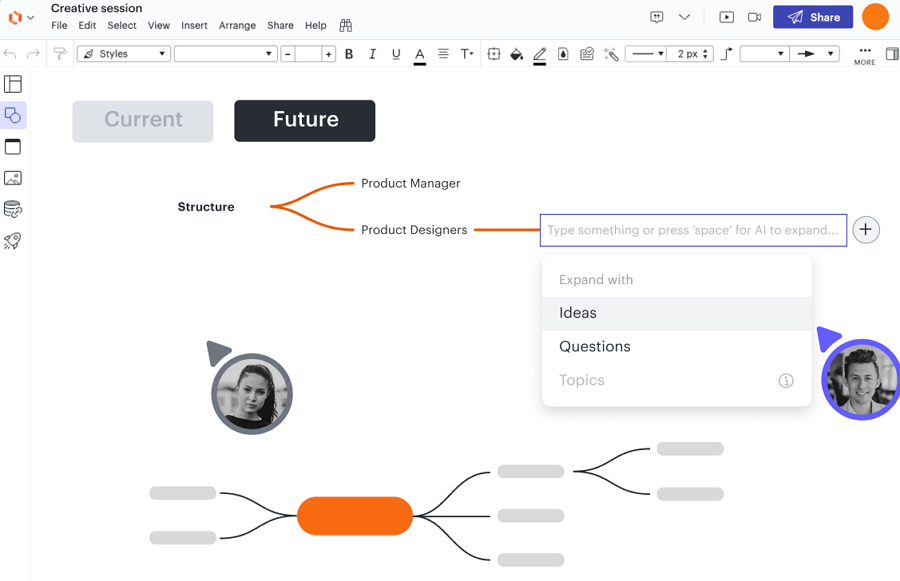The width and height of the screenshot is (900, 581).
Task: Toggle bold text formatting
Action: [349, 54]
